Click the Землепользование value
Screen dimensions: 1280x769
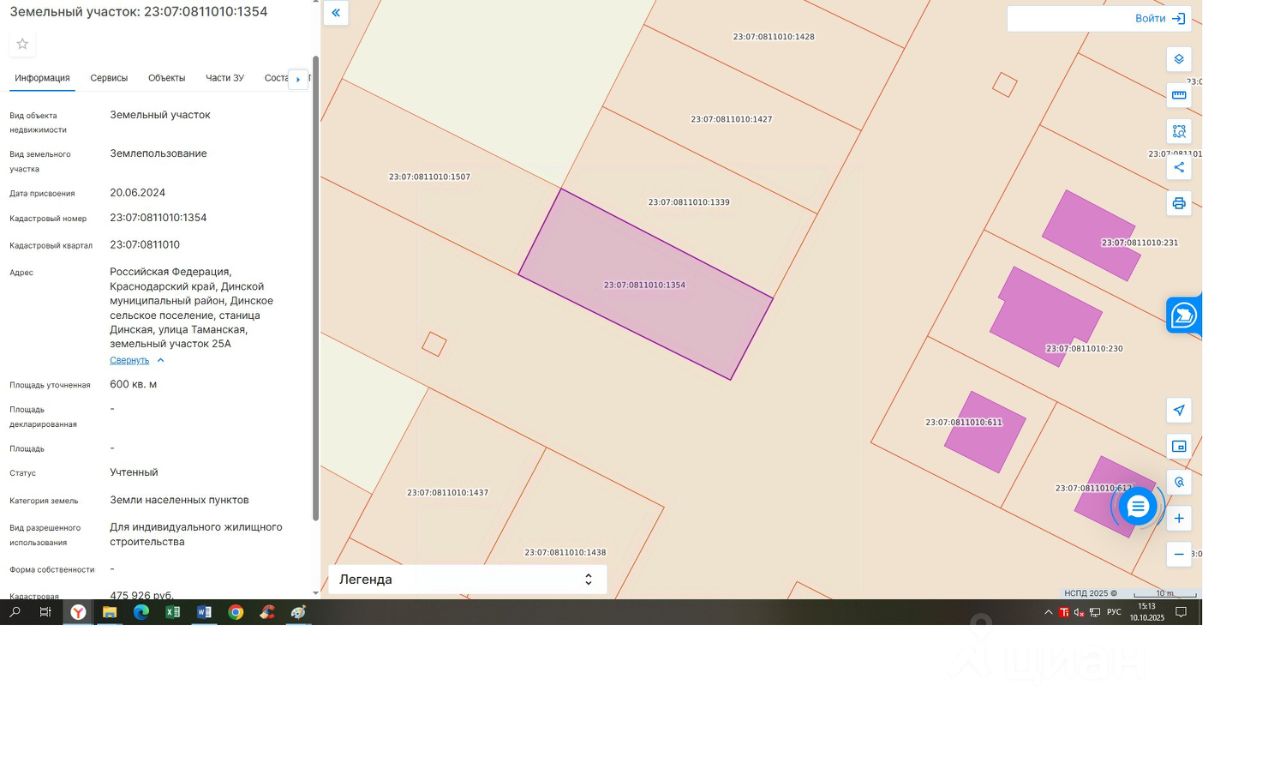coord(158,154)
